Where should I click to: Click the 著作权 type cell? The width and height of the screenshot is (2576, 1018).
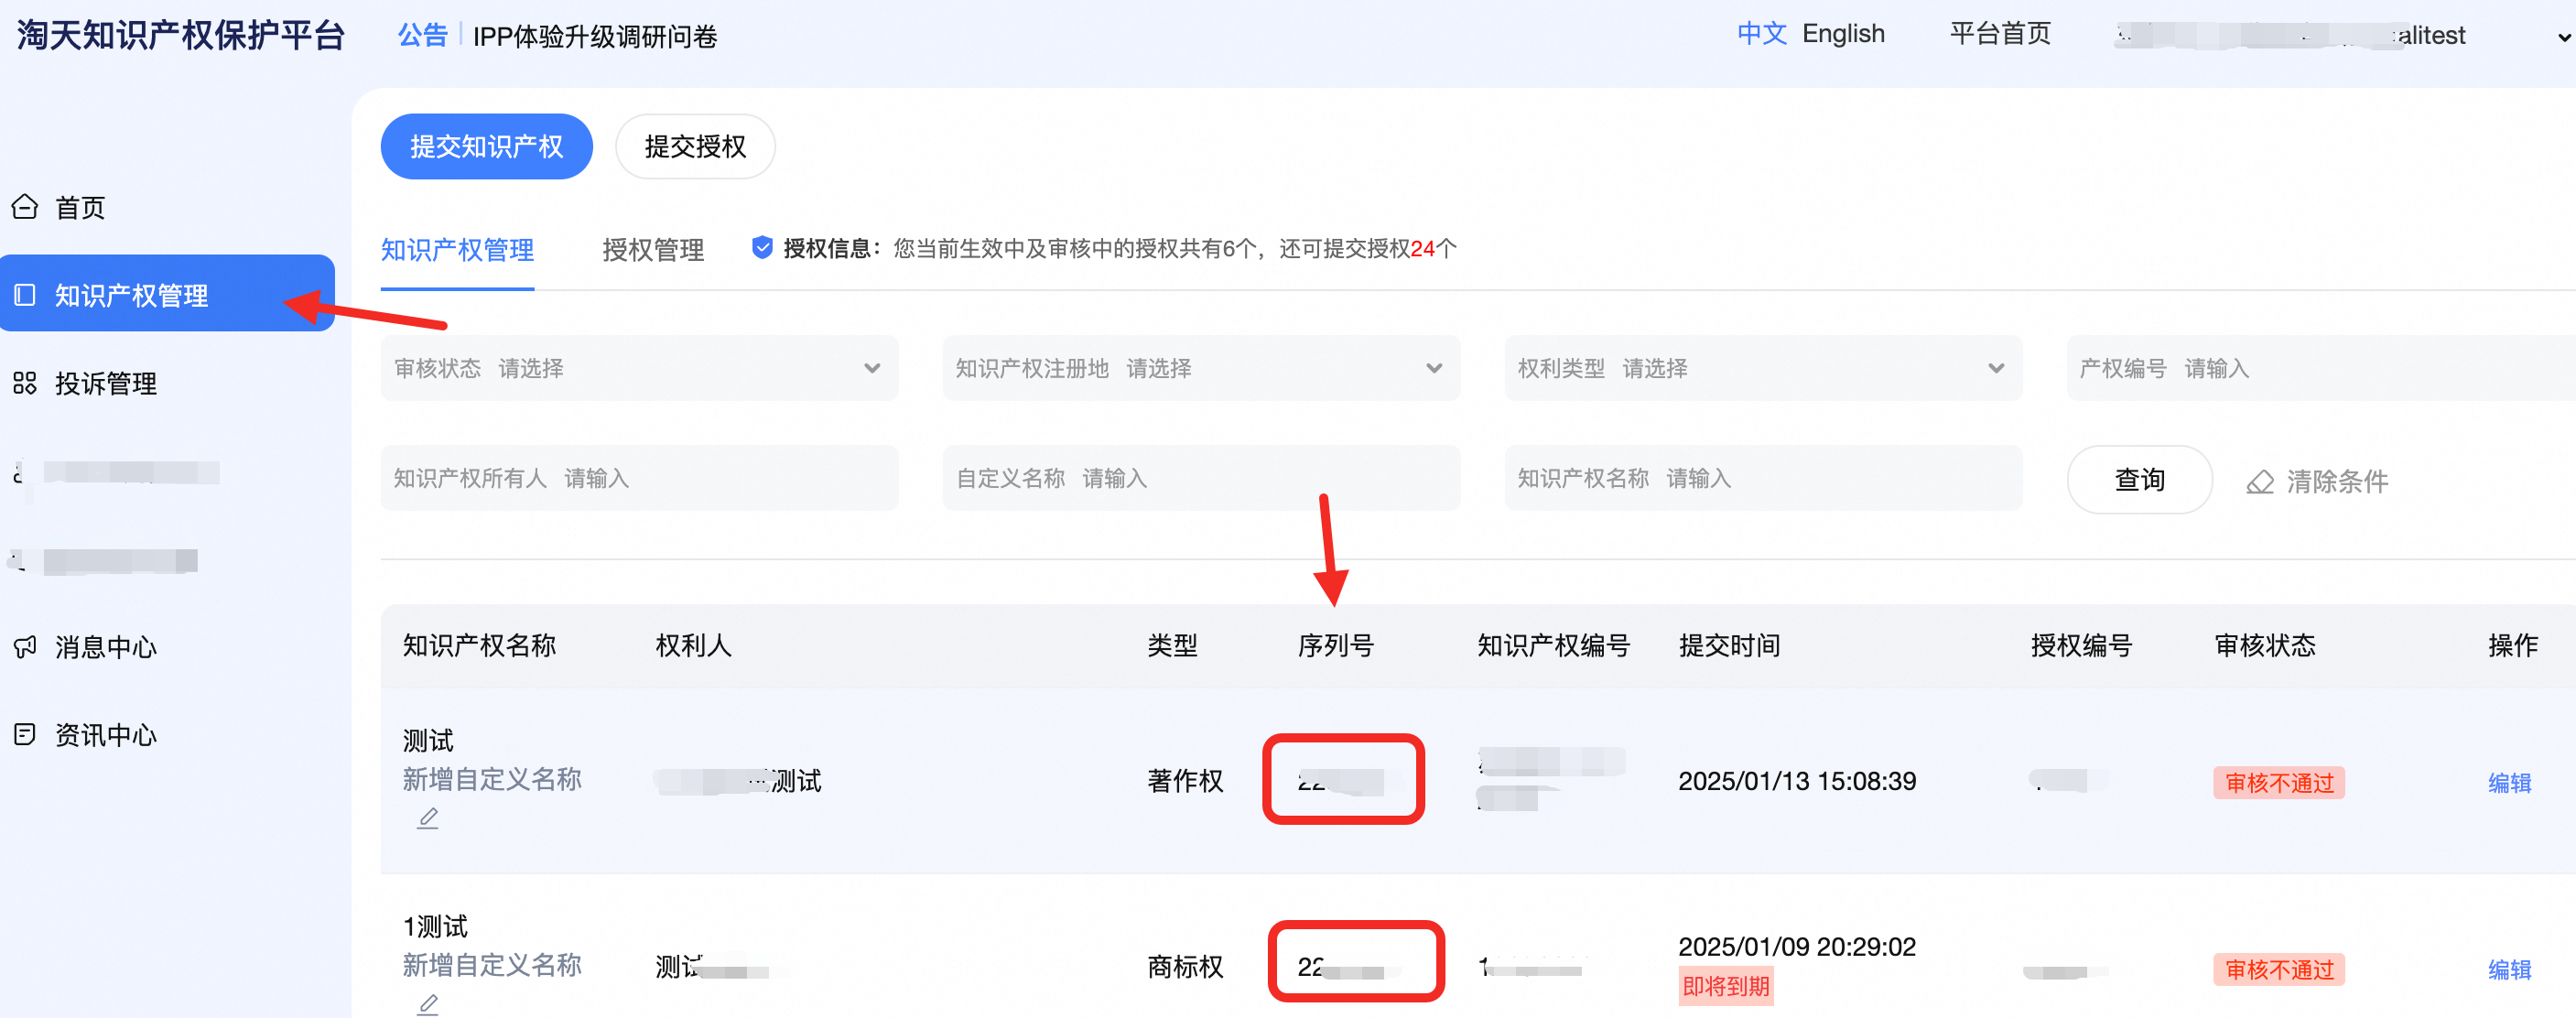coord(1185,781)
